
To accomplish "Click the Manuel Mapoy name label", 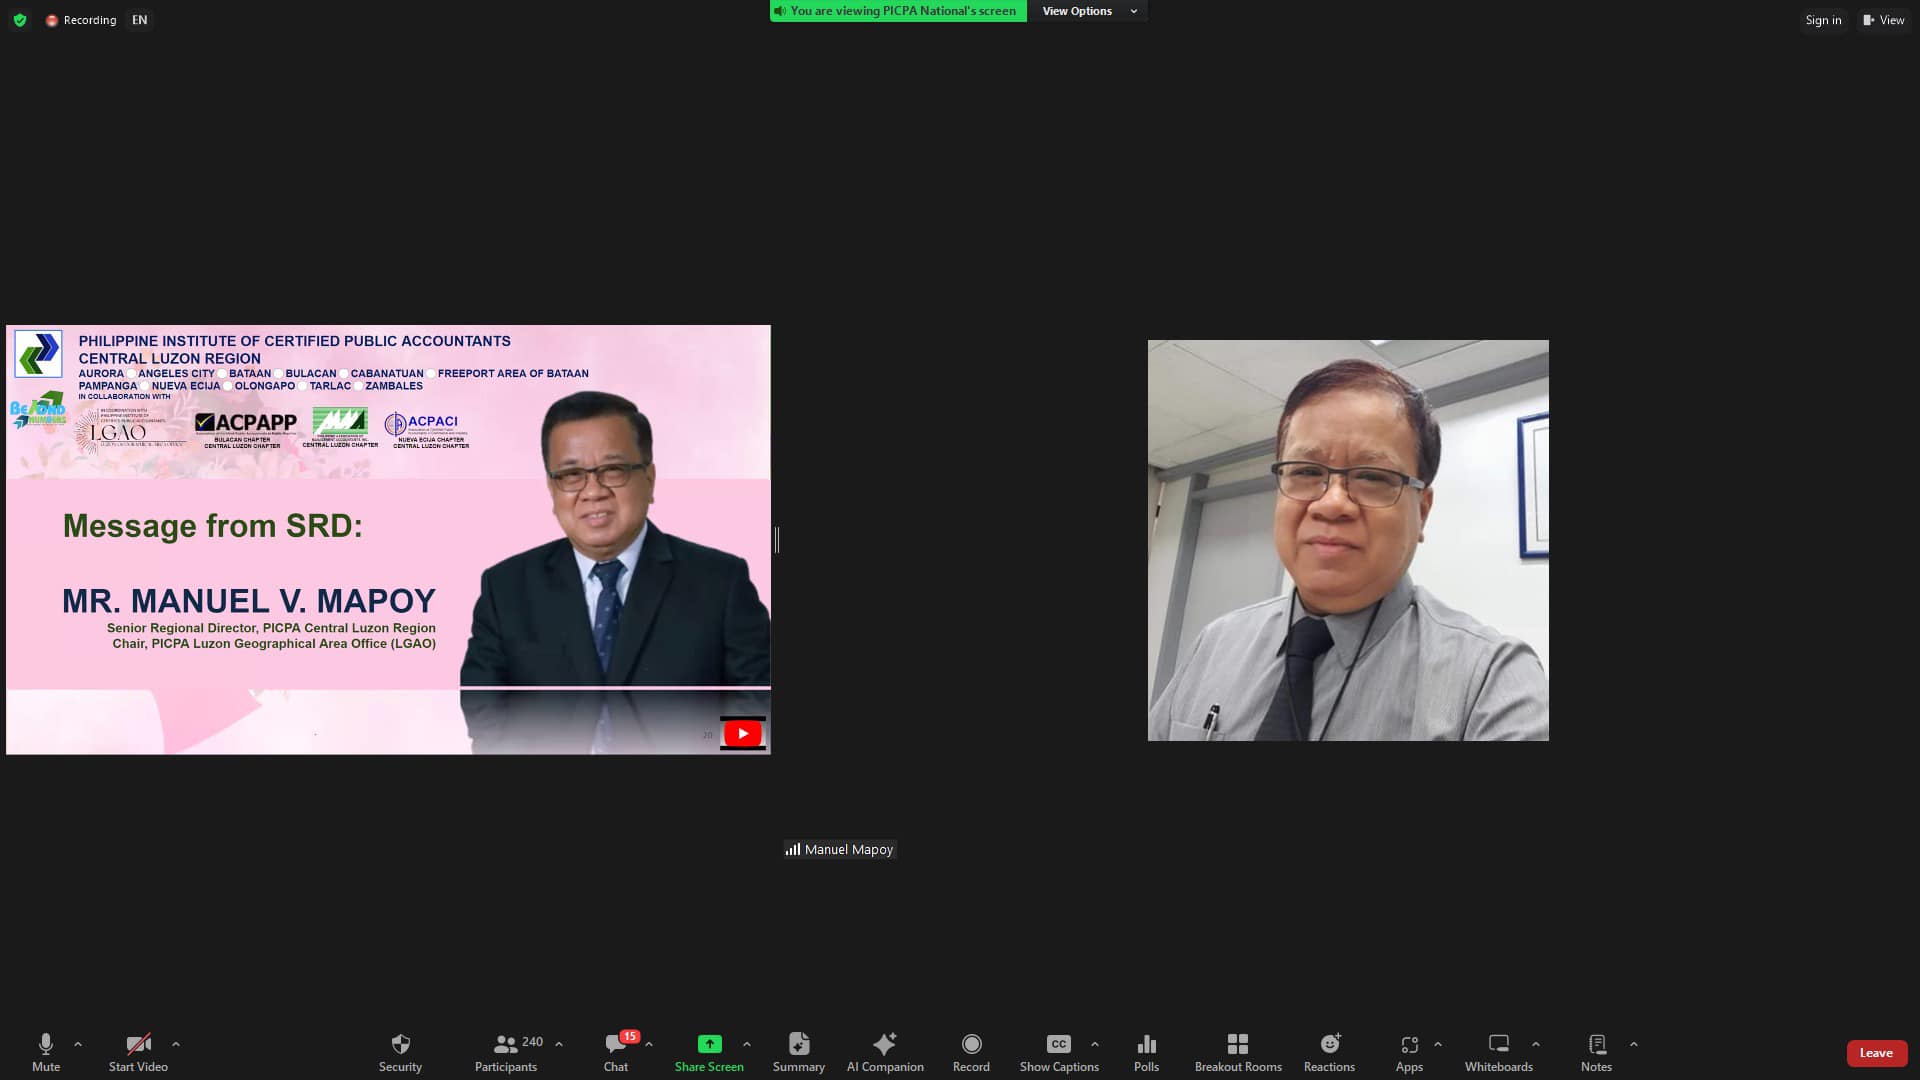I will click(840, 849).
